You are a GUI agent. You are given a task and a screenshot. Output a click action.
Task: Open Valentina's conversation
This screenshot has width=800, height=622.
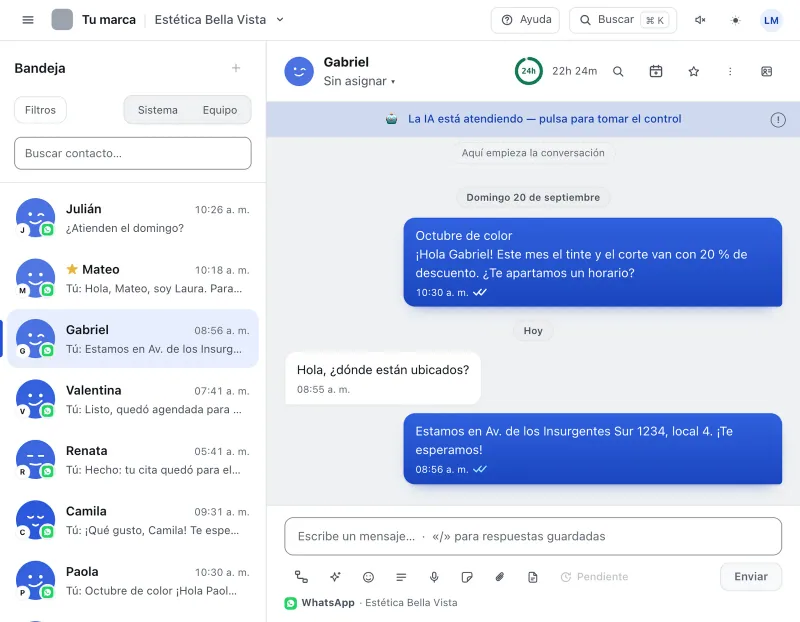tap(133, 399)
